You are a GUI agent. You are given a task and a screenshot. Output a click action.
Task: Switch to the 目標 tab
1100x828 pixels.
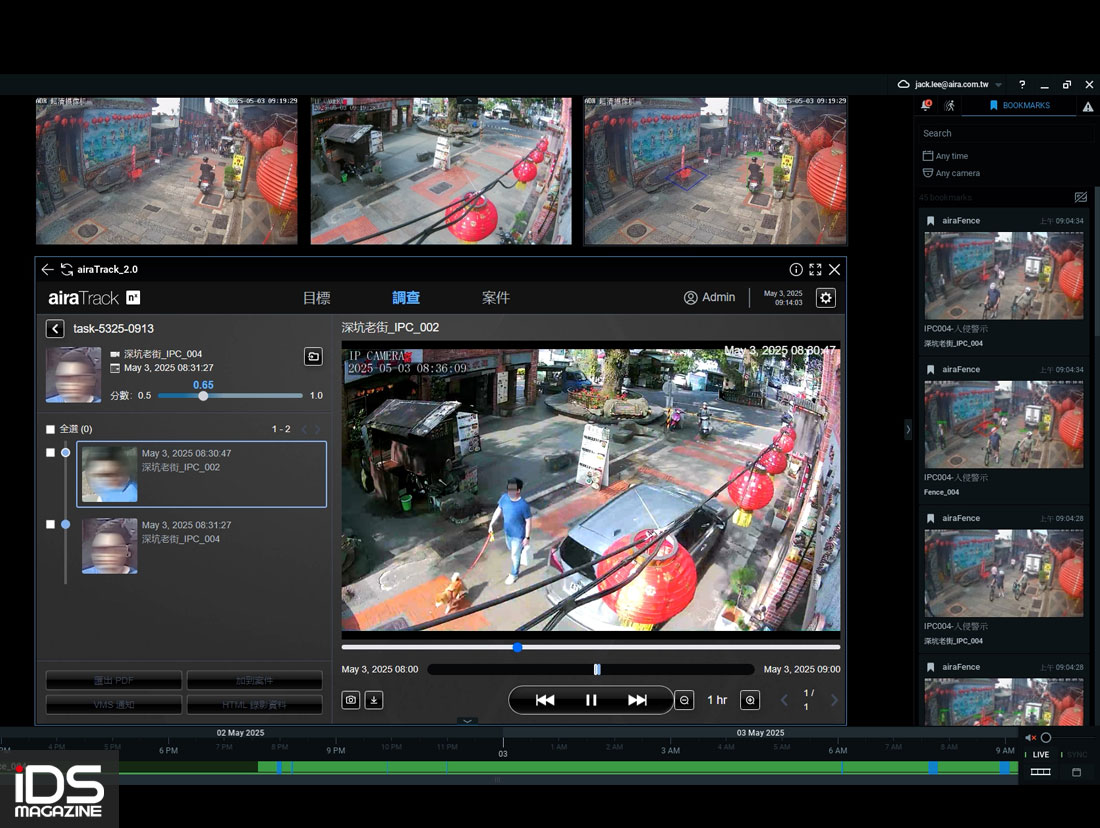[316, 298]
